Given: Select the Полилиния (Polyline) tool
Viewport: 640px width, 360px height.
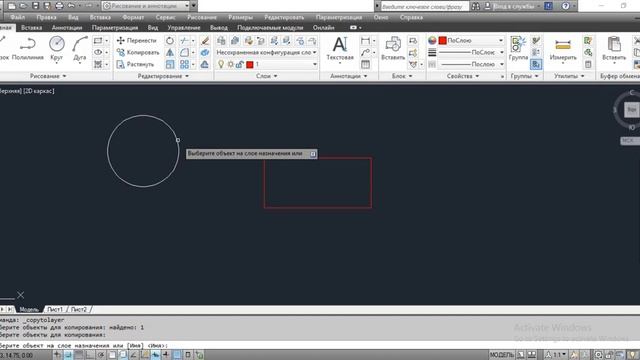Looking at the screenshot, I should pos(28,49).
